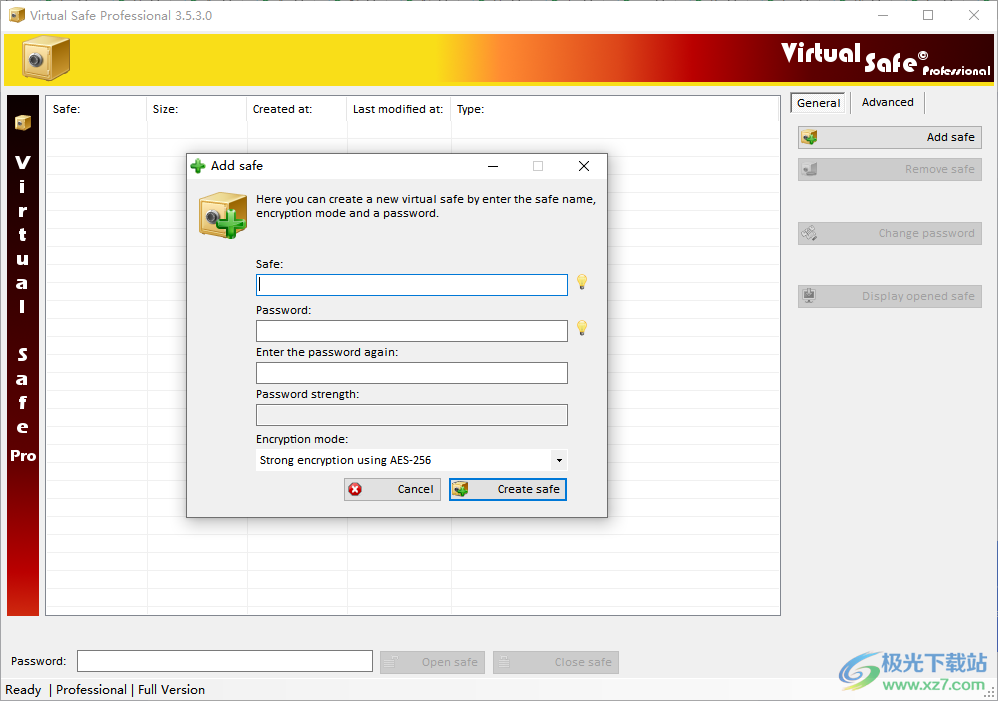Click the golden safe logo in yellow banner

(46, 59)
